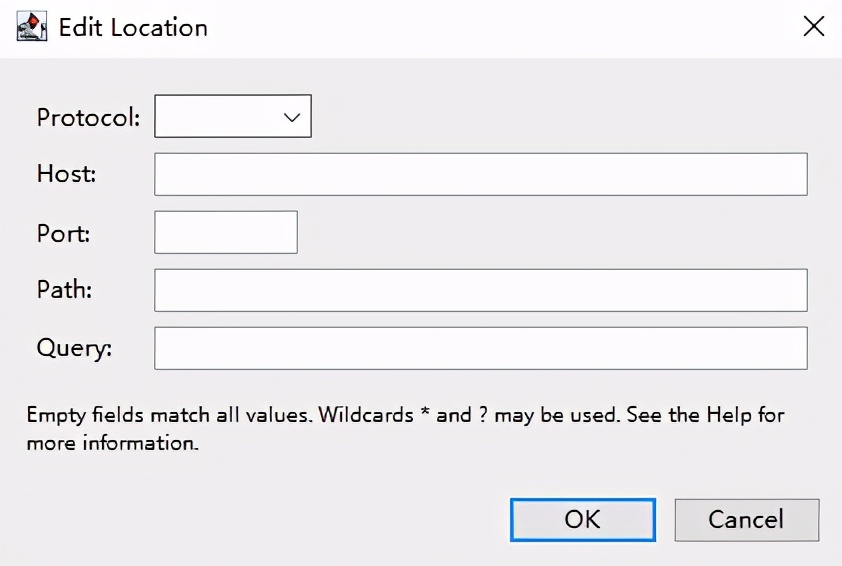
Task: Close the Edit Location dialog
Action: 814,27
